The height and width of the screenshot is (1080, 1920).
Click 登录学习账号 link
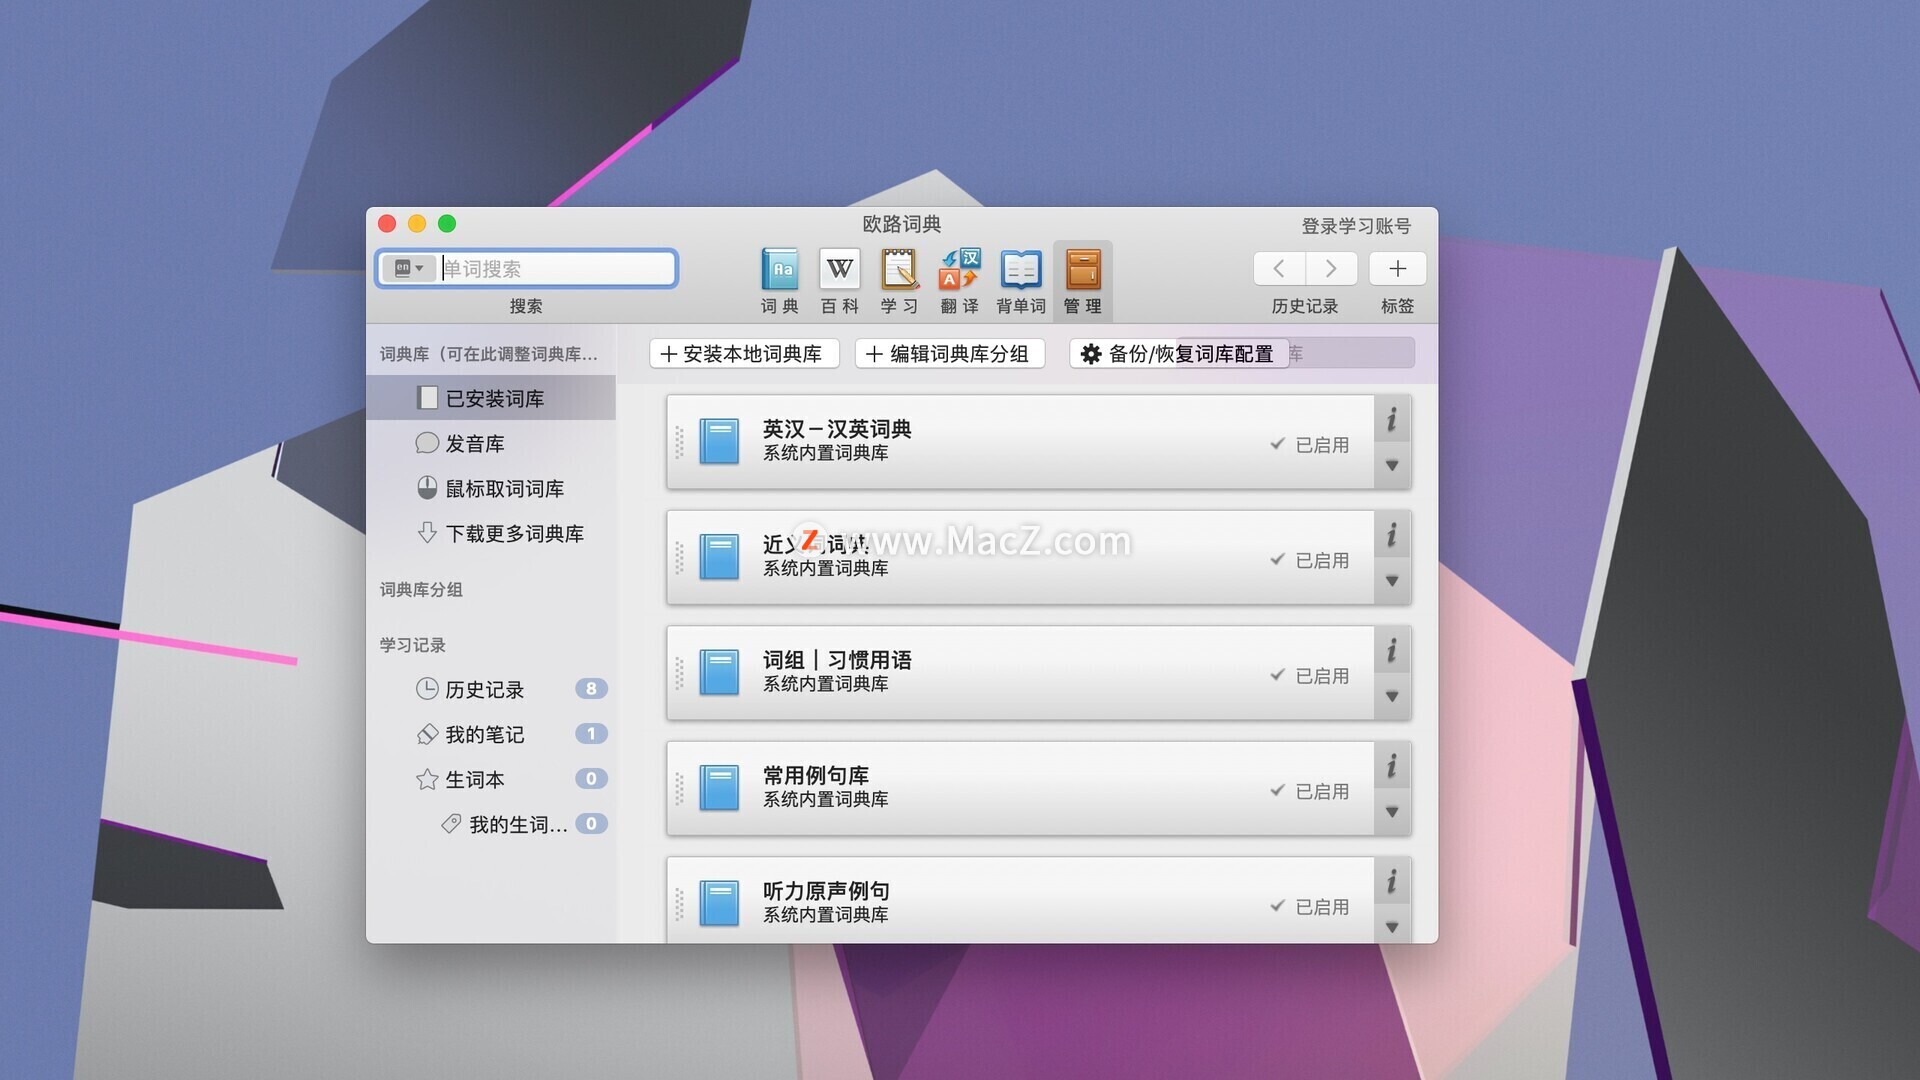[1355, 226]
